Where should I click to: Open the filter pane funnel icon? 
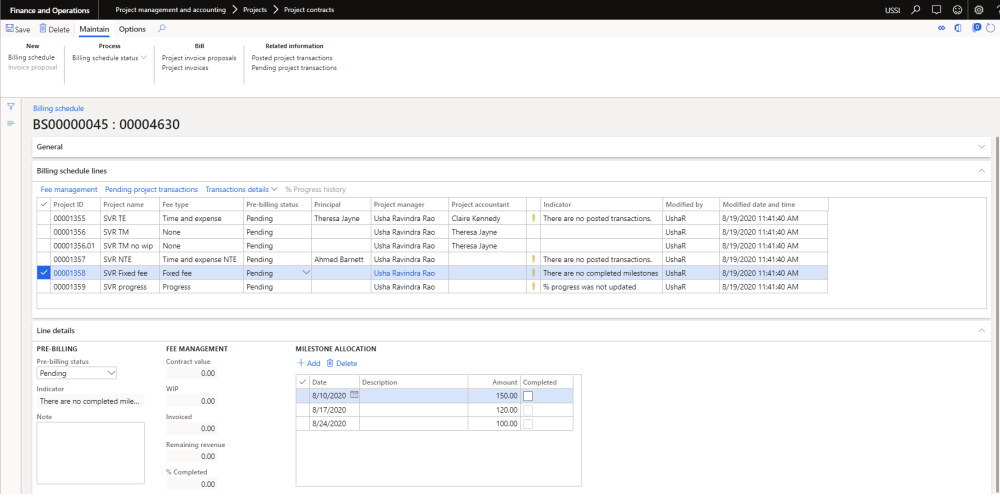point(11,107)
